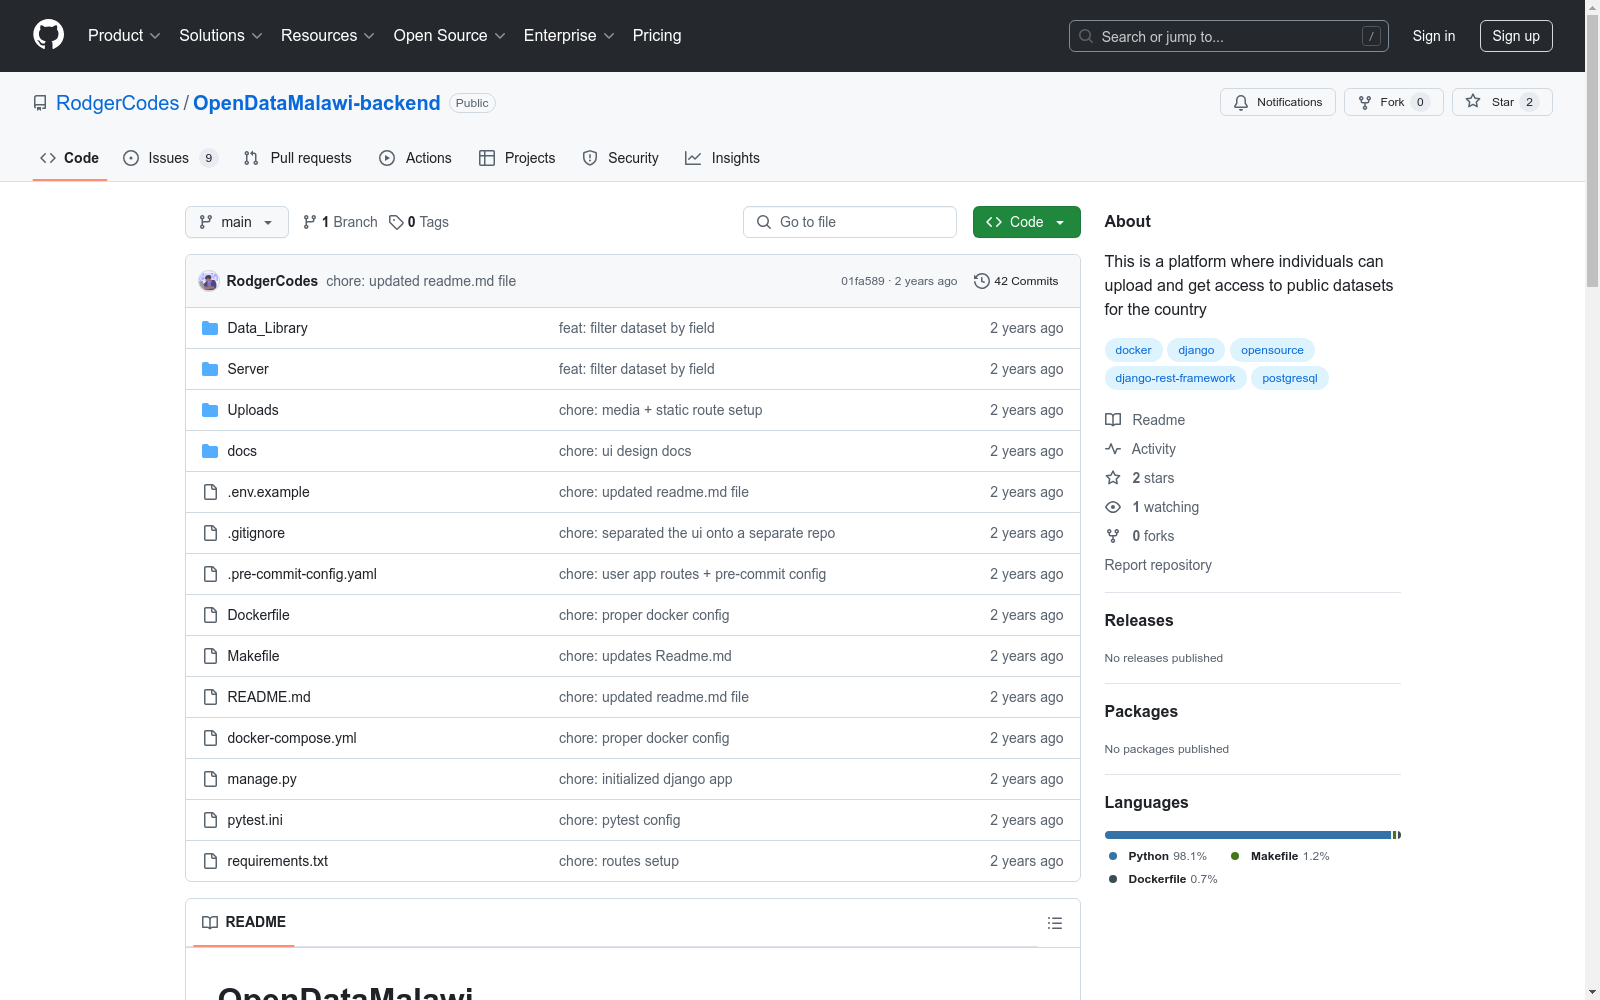Select the Code tab
Viewport: 1600px width, 1000px height.
pos(70,158)
